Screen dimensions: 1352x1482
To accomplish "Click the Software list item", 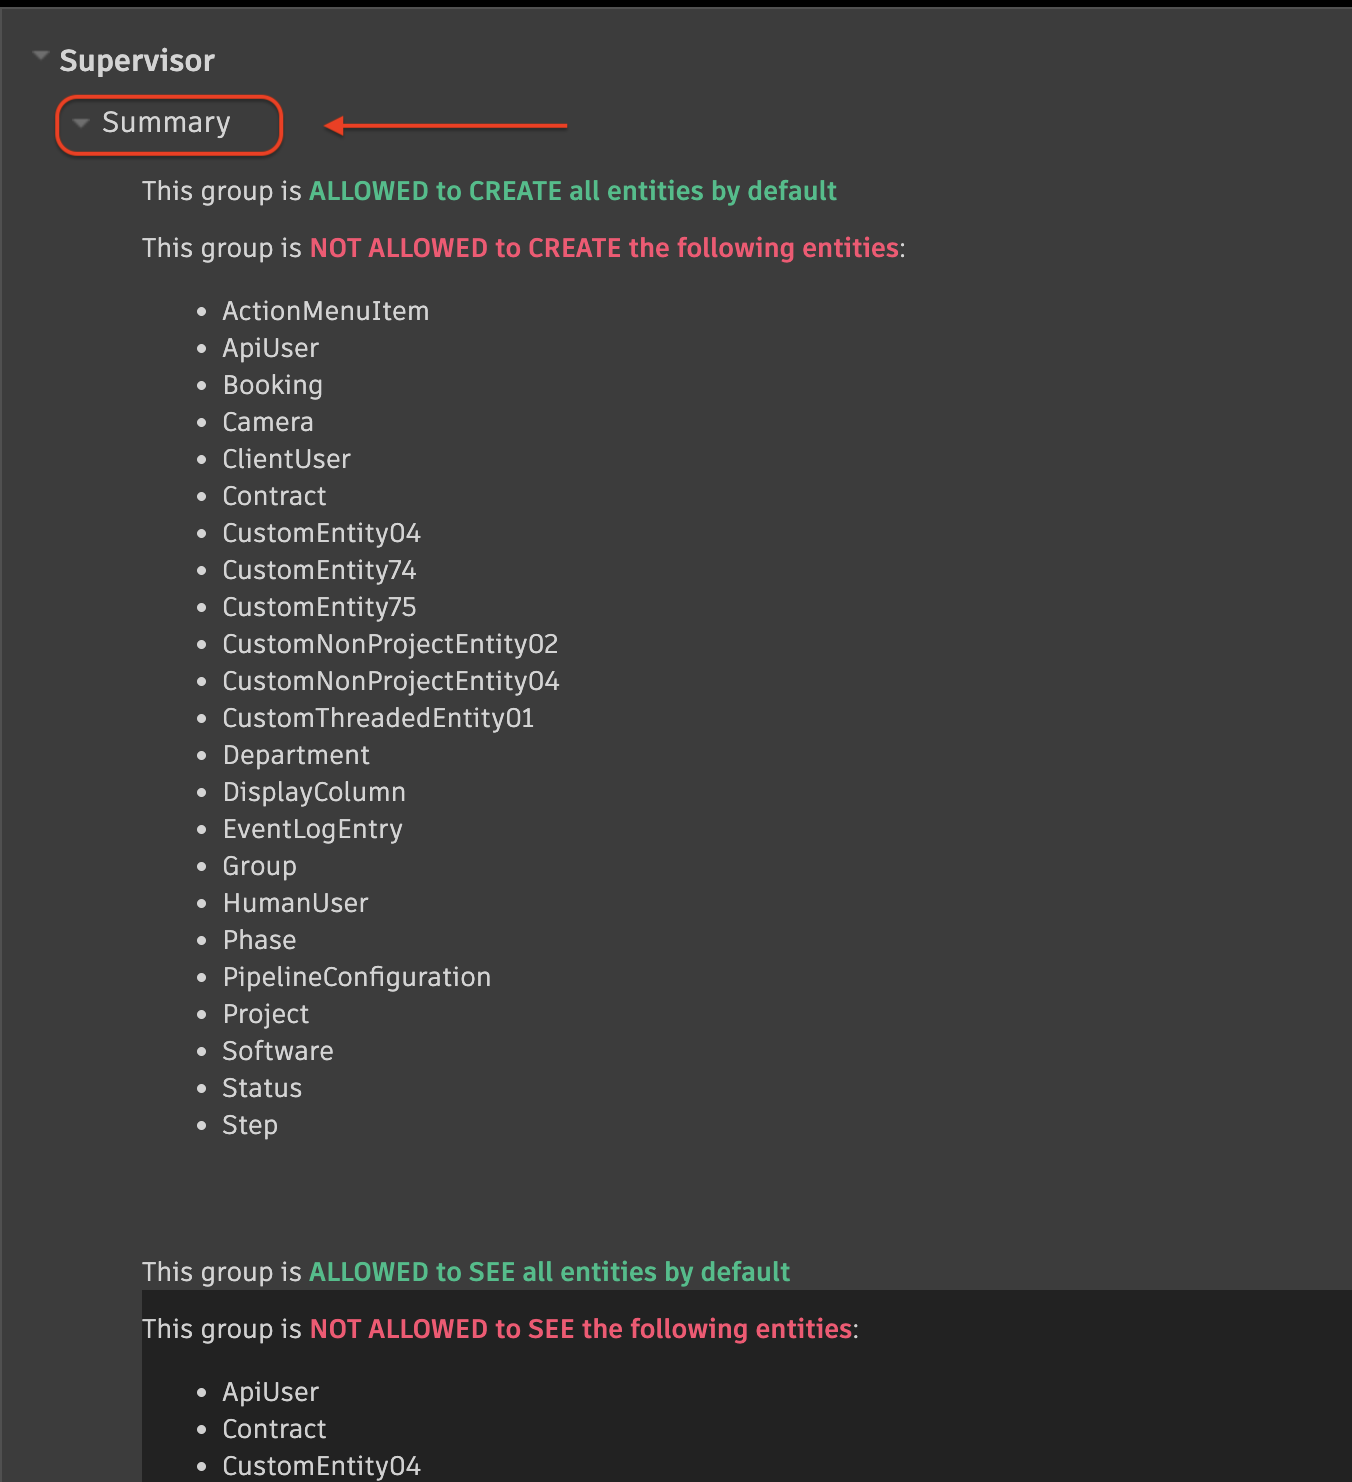I will click(x=278, y=1051).
